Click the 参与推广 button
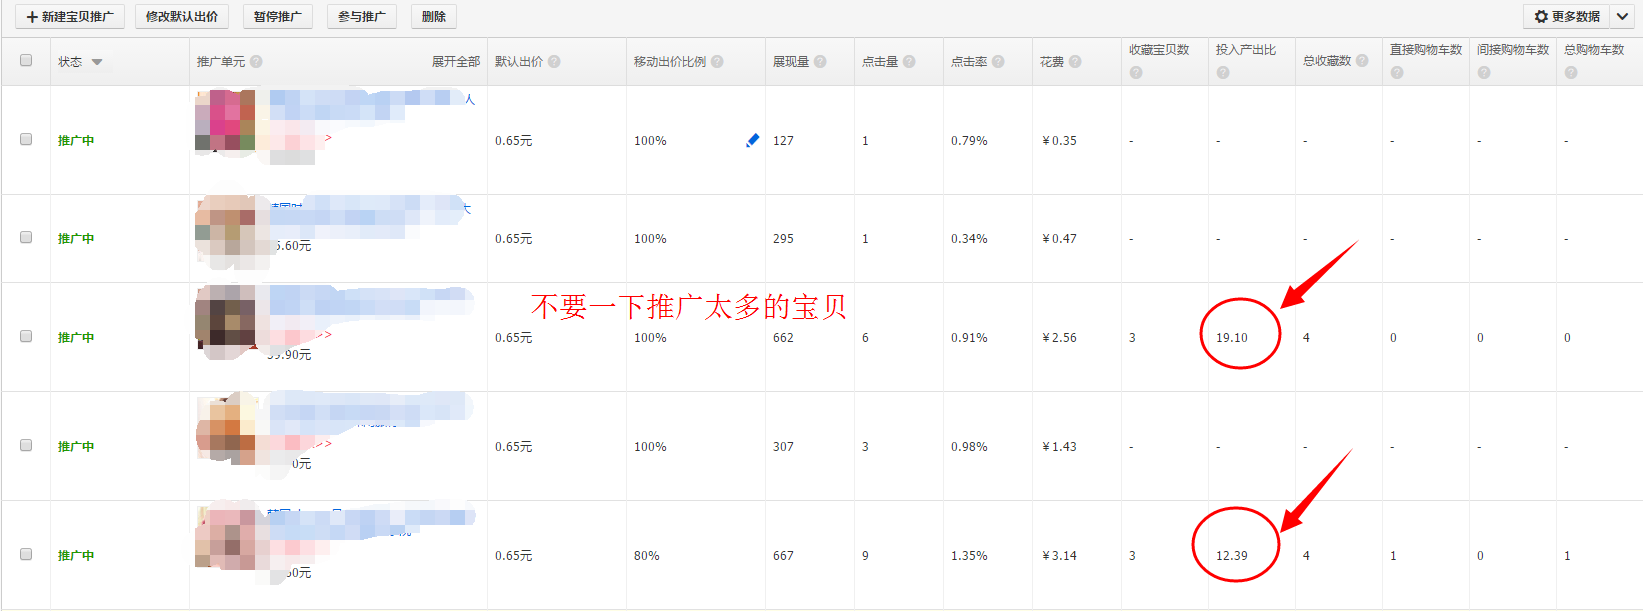The width and height of the screenshot is (1643, 611). (x=361, y=17)
